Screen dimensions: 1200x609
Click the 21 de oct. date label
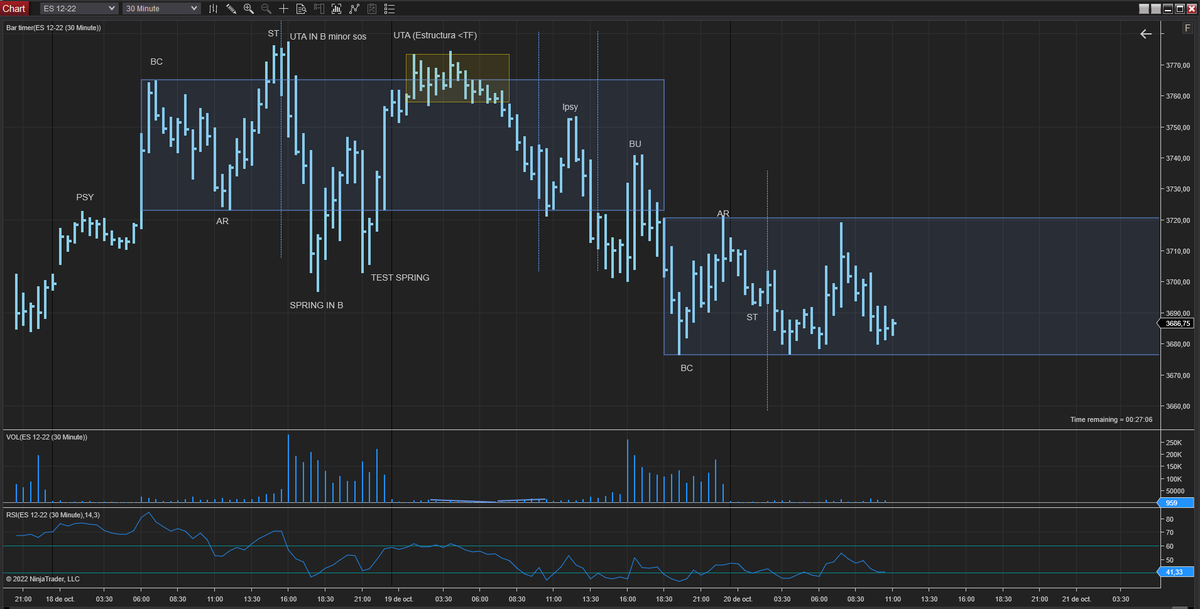pos(1076,598)
